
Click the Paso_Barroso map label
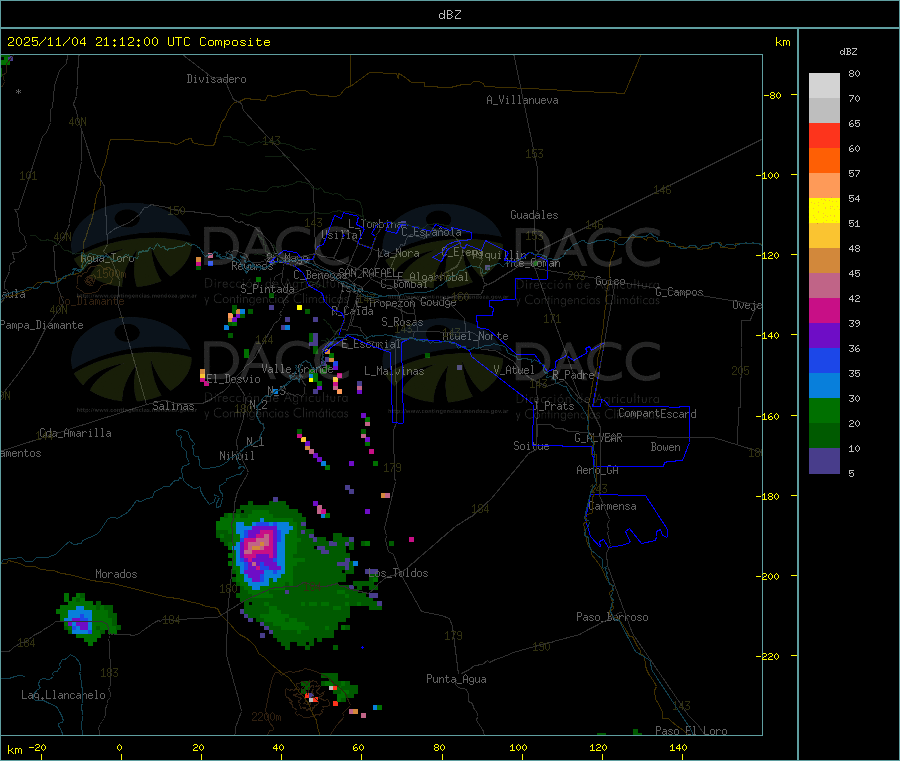[612, 617]
